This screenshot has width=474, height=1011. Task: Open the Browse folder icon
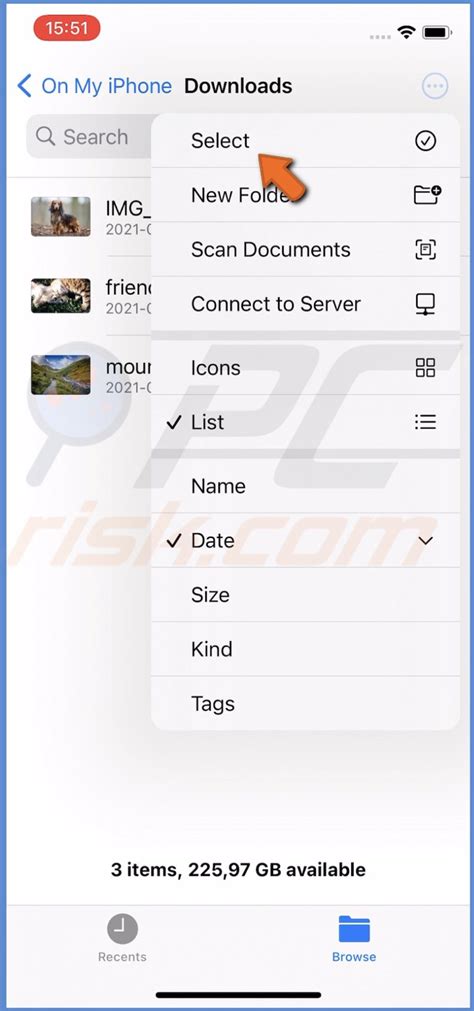coord(354,929)
